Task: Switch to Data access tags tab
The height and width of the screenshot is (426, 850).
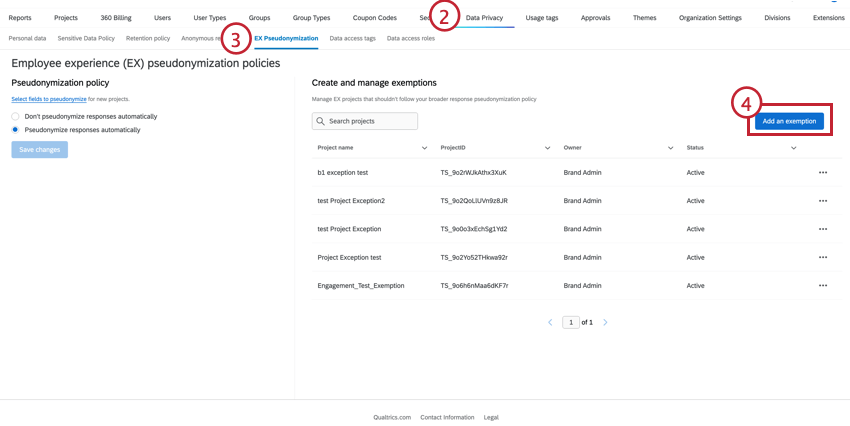Action: click(x=353, y=38)
